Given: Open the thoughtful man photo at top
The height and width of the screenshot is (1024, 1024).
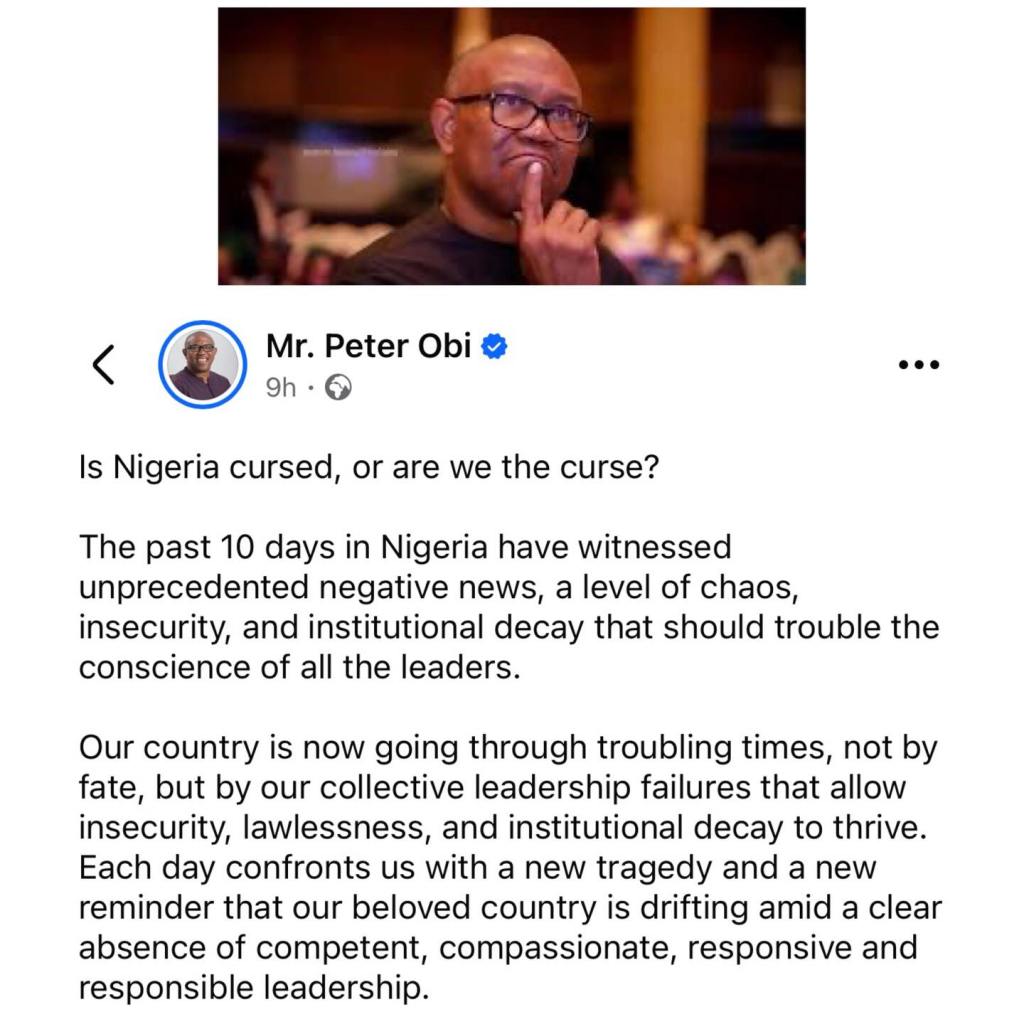Looking at the screenshot, I should (x=511, y=146).
